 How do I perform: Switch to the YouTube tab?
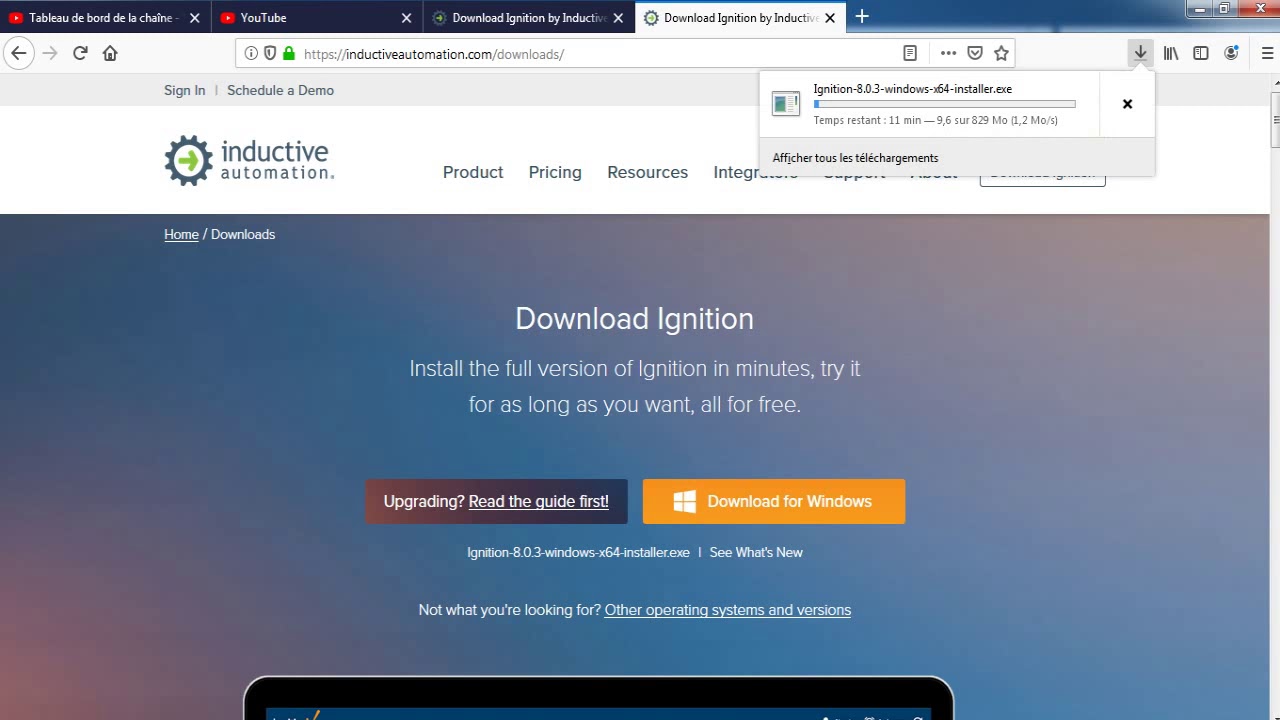click(x=317, y=17)
